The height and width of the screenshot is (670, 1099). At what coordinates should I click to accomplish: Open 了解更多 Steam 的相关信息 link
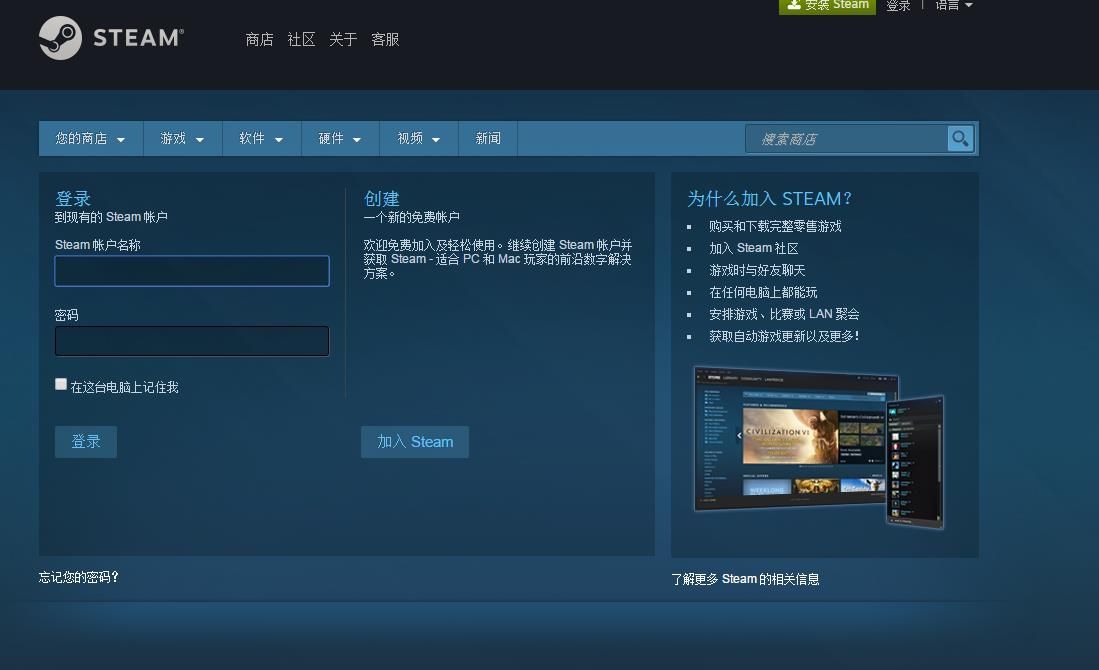pos(745,579)
